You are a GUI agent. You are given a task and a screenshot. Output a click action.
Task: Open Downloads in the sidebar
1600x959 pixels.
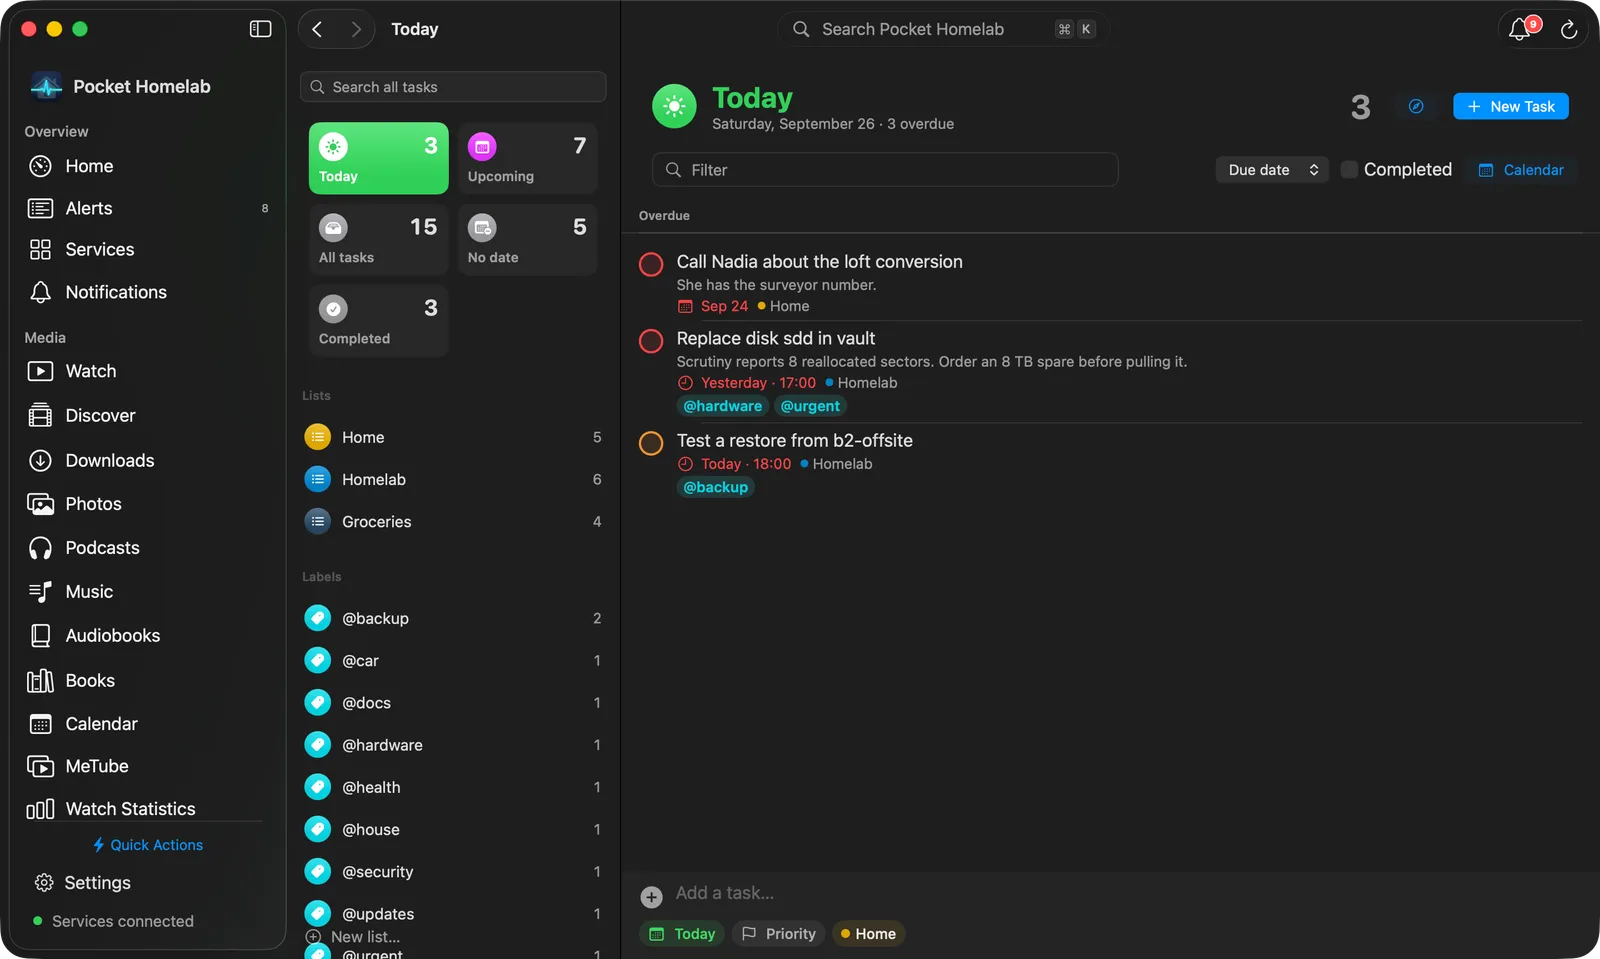[148, 460]
